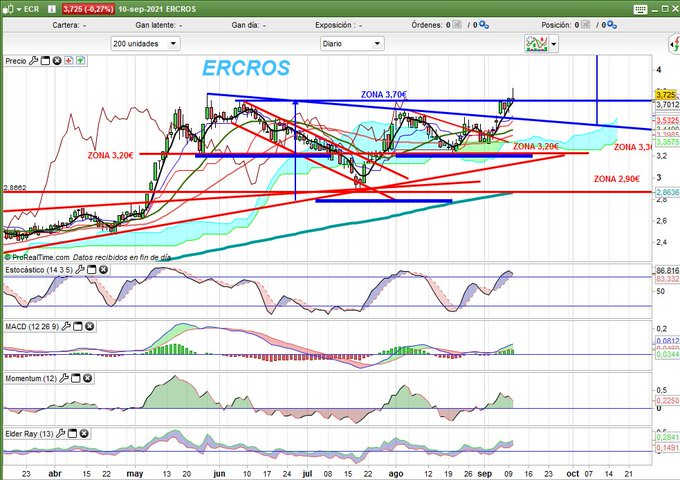Open the Posición gears settings icon

point(612,25)
